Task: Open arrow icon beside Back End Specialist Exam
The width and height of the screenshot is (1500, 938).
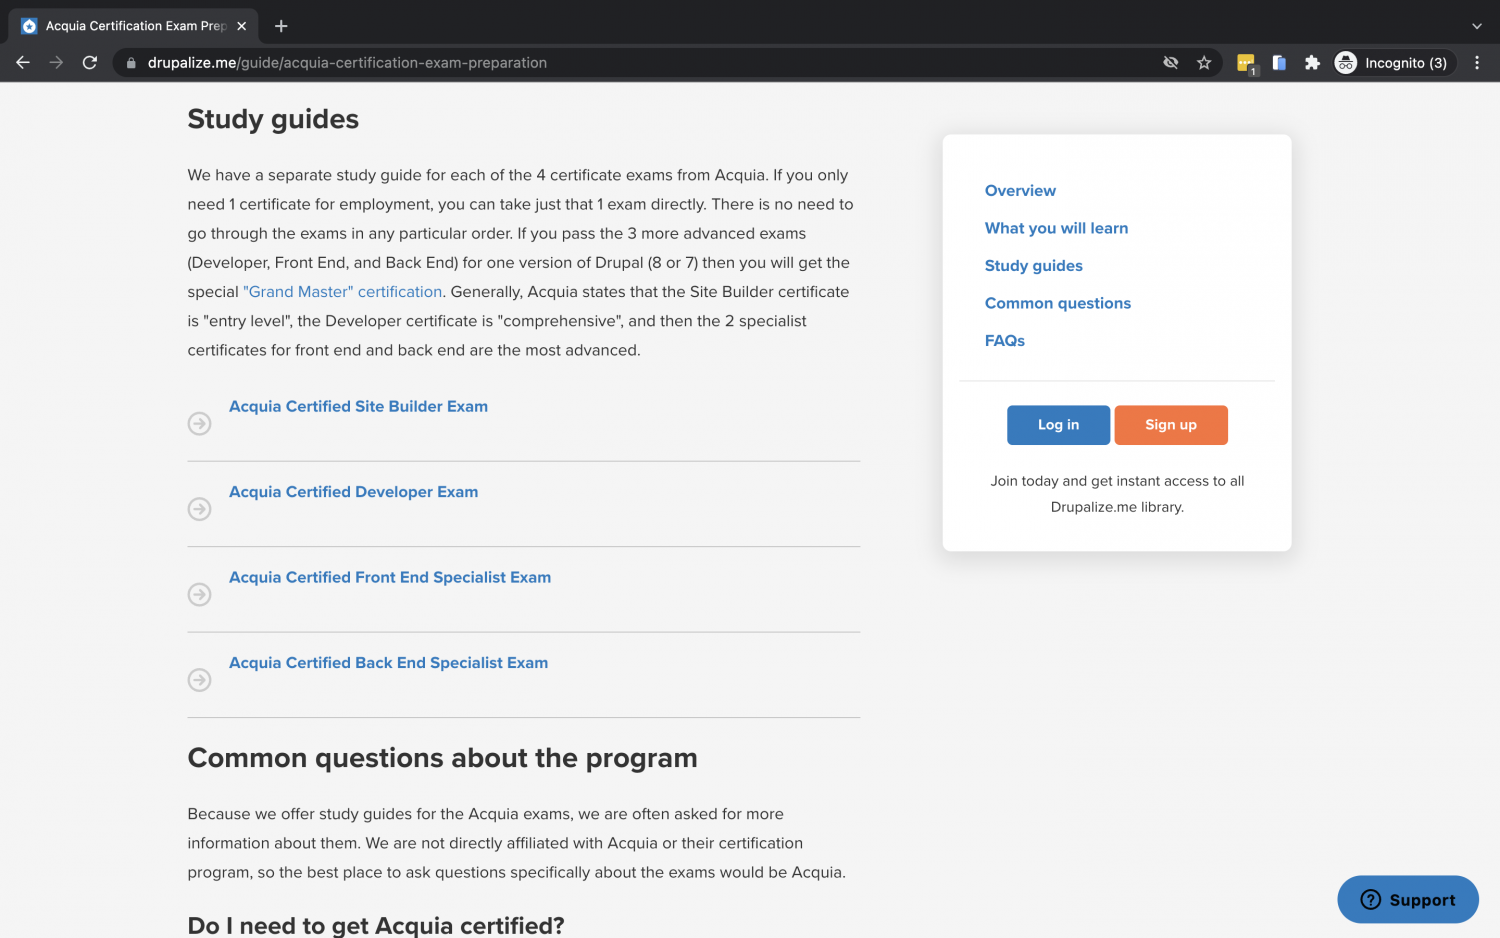Action: coord(199,680)
